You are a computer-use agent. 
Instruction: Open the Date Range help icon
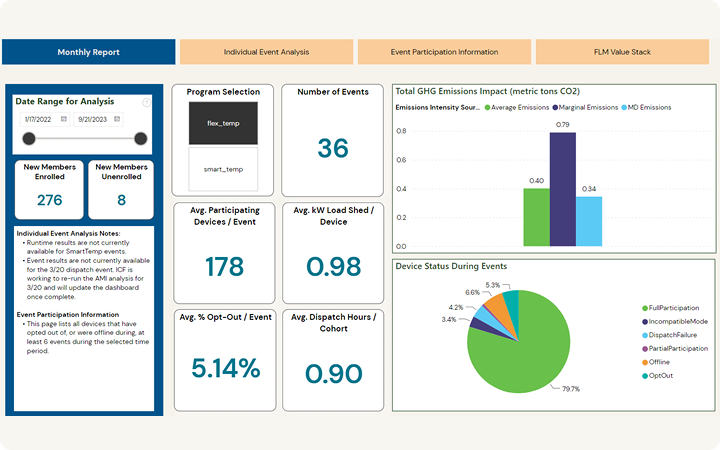point(146,102)
